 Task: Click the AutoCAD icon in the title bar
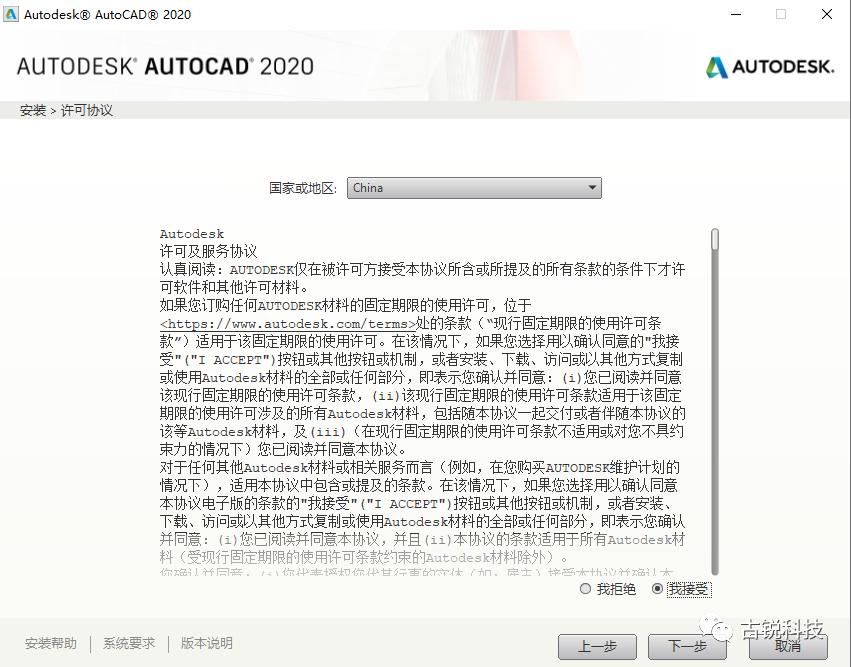pos(12,14)
